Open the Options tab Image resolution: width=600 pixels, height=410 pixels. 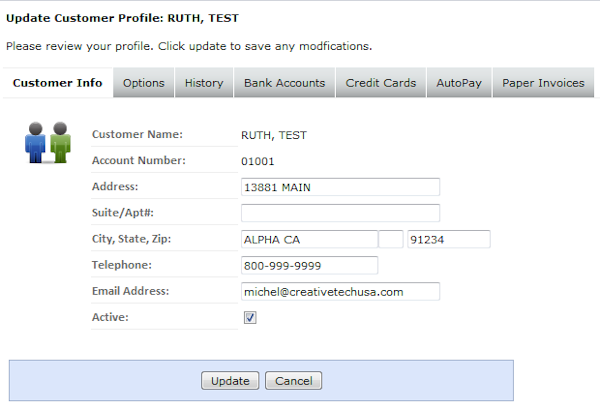coord(144,83)
